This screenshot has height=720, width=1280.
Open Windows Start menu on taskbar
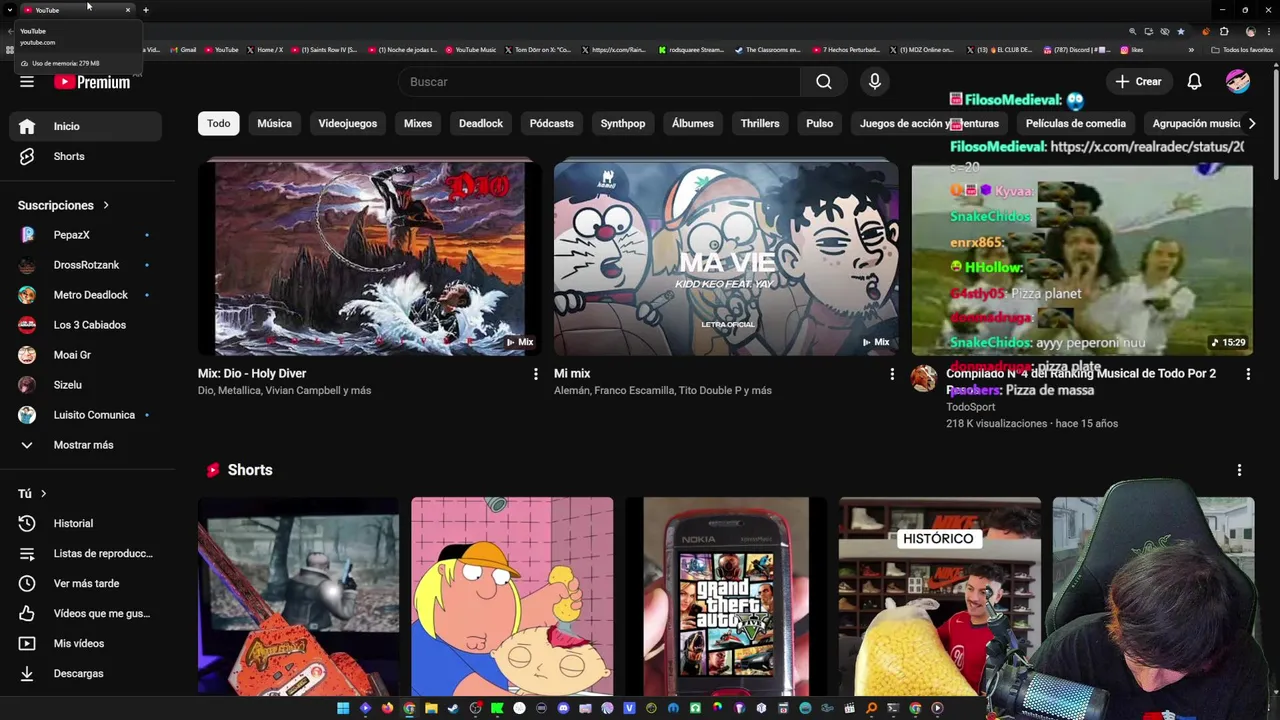point(343,708)
